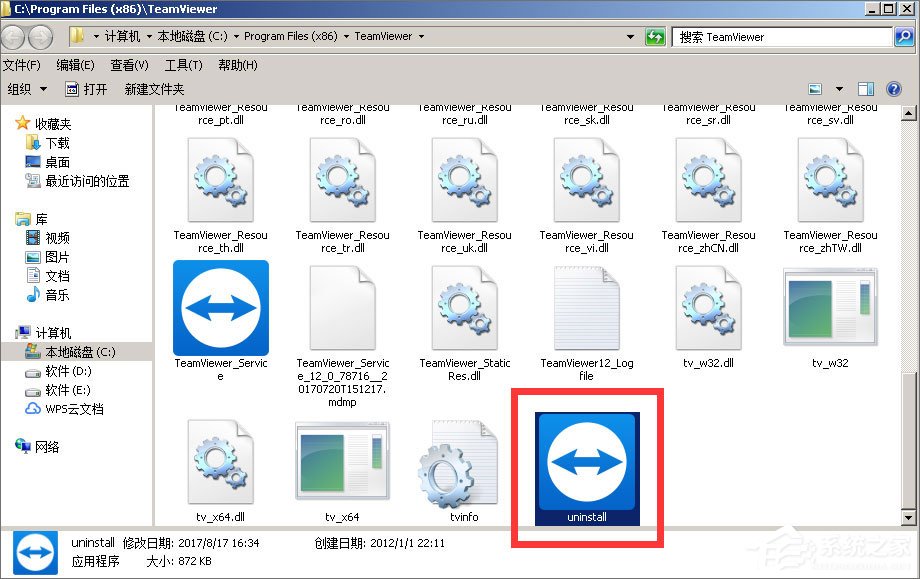The width and height of the screenshot is (920, 579).
Task: Select the TeamViewer12_Log file
Action: pyautogui.click(x=587, y=308)
